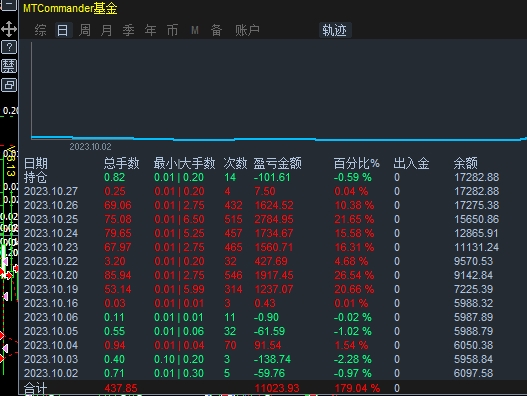Screen dimensions: 527x396
Task: Click position loss value -101.61
Action: [x=272, y=177]
